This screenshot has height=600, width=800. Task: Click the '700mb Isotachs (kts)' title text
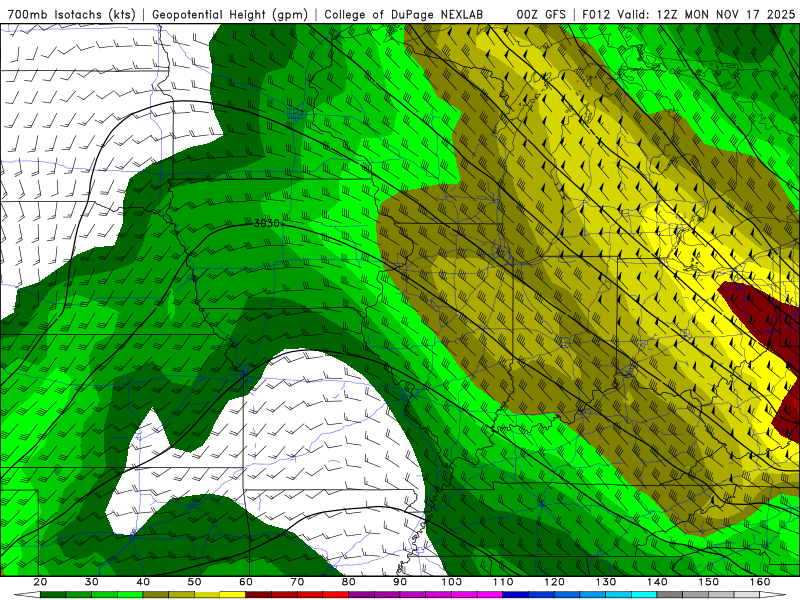pyautogui.click(x=71, y=14)
